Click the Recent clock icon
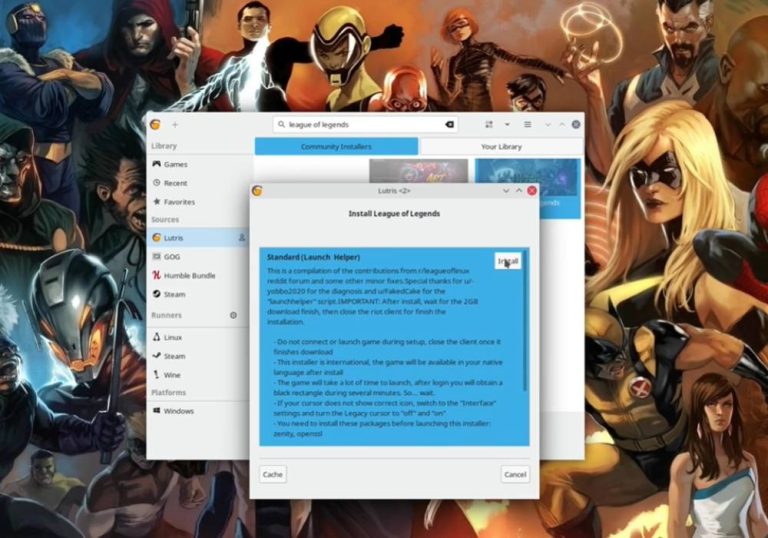The height and width of the screenshot is (538, 768). pyautogui.click(x=156, y=182)
